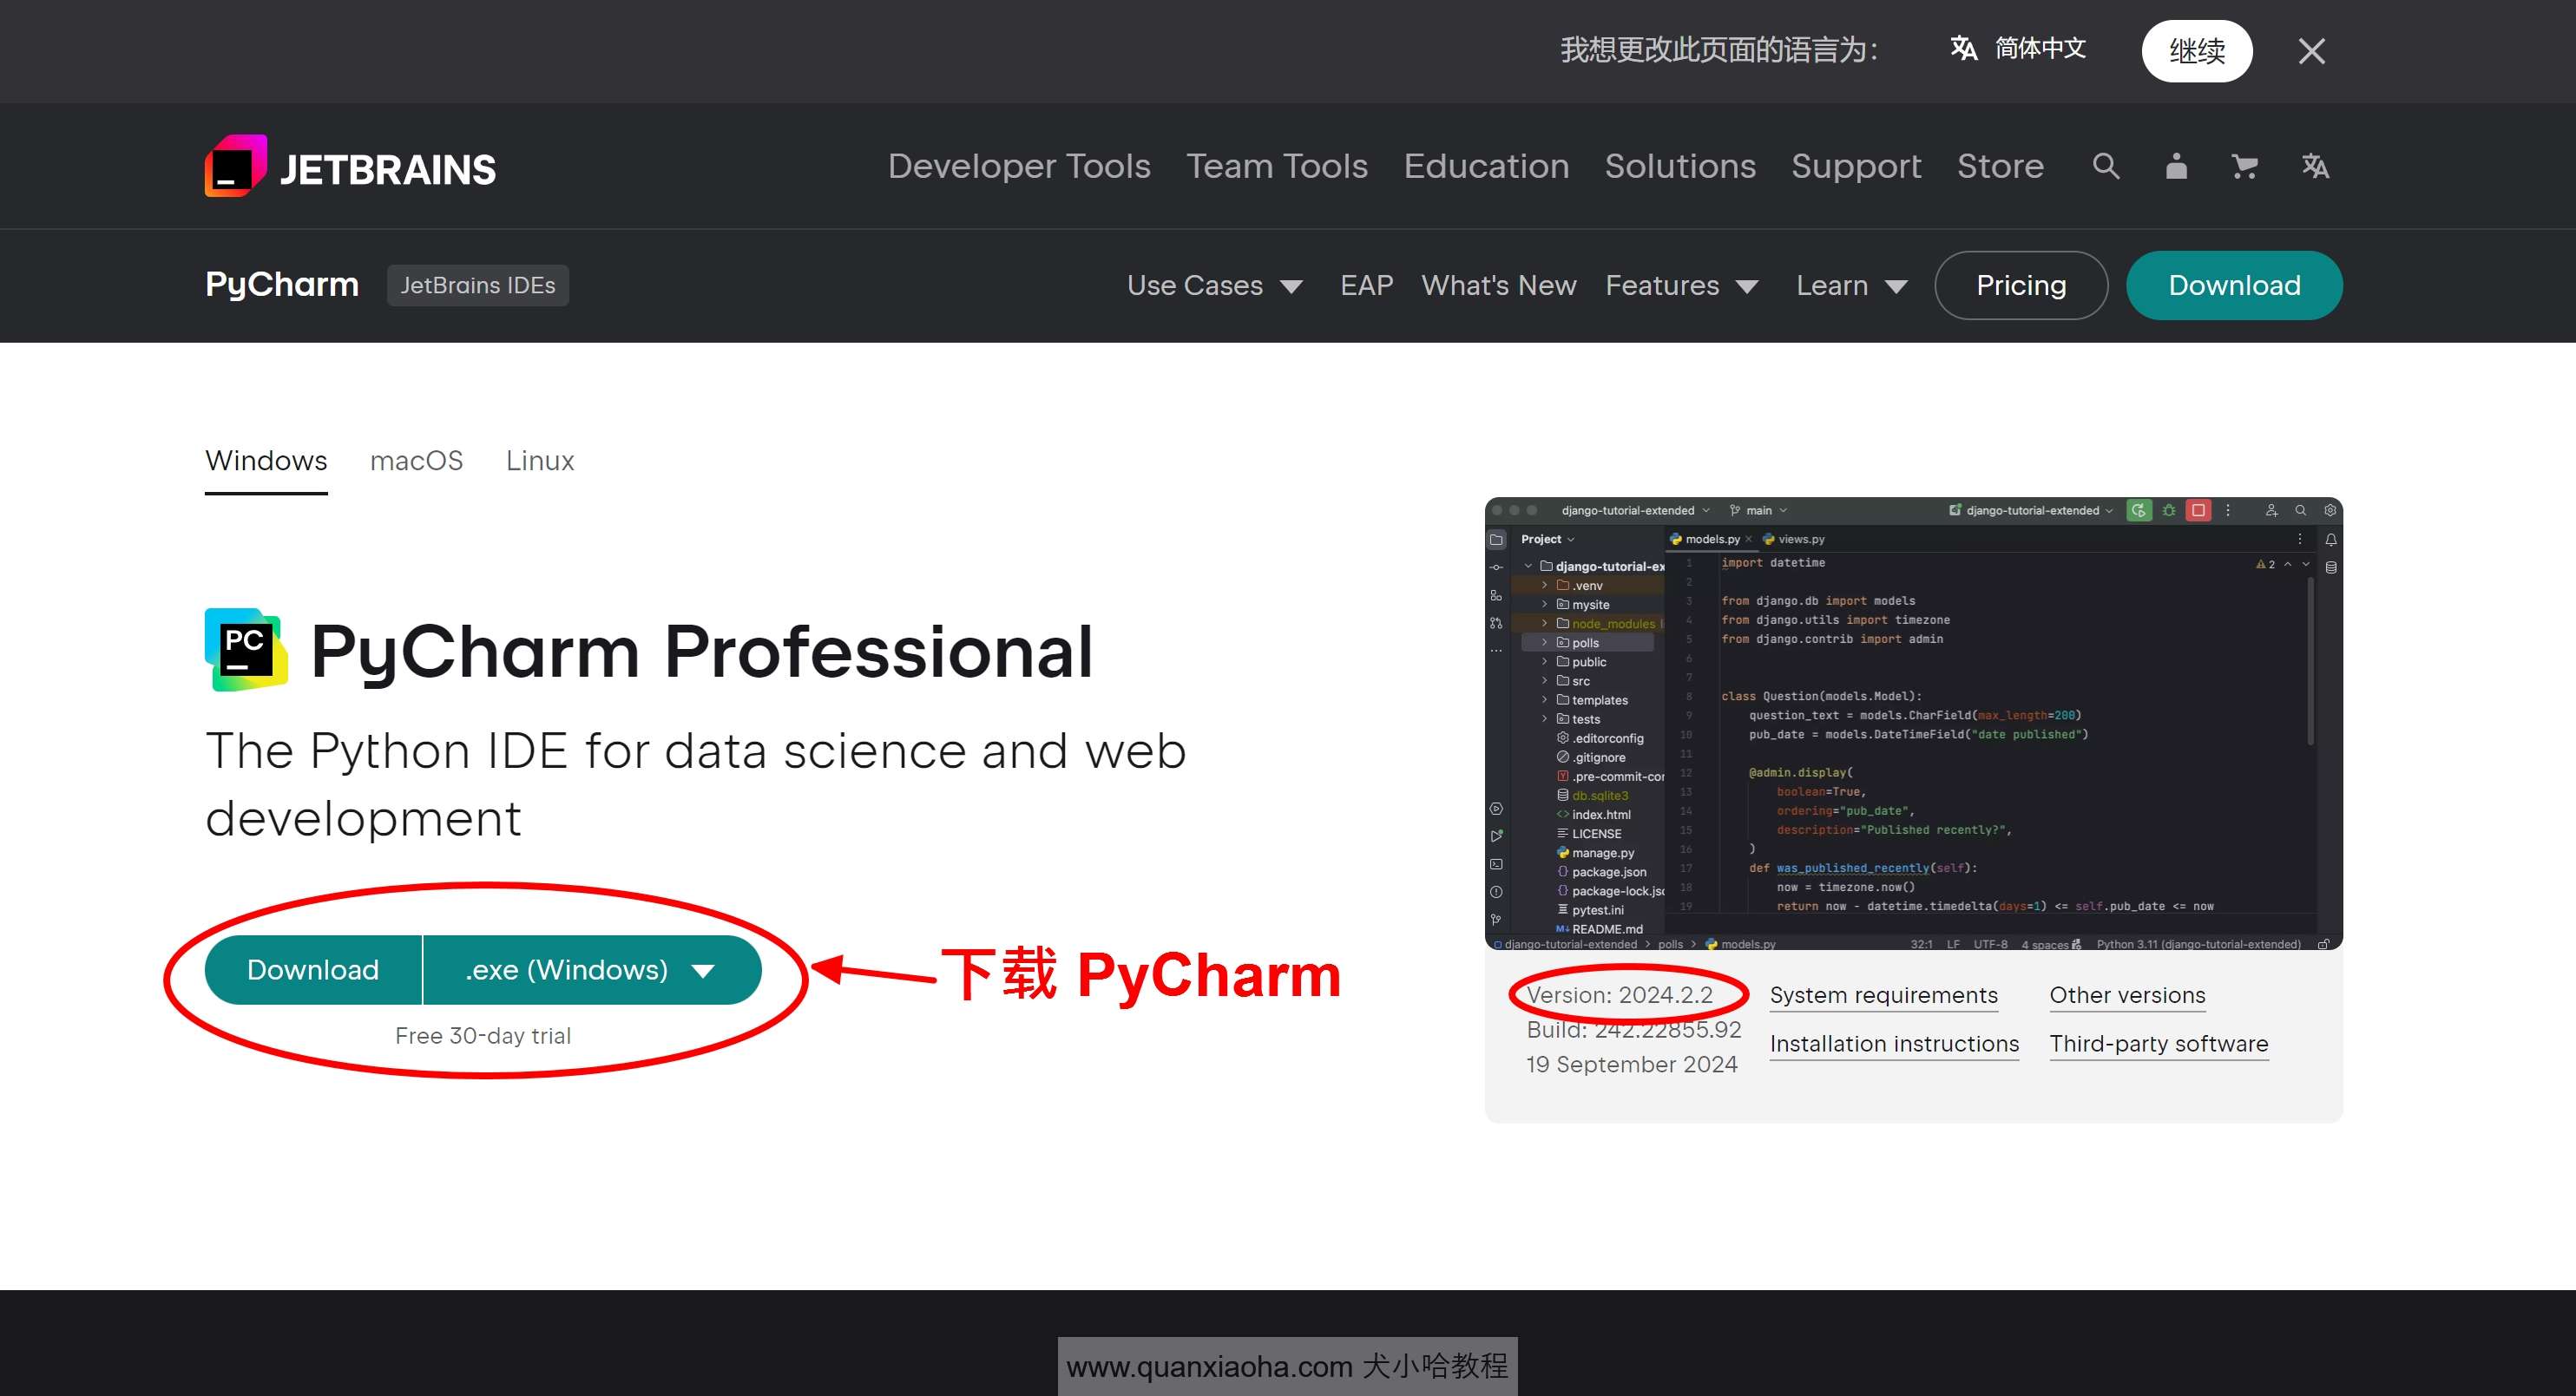
Task: Click the Build: 242.22855.92 text
Action: [x=1633, y=1030]
